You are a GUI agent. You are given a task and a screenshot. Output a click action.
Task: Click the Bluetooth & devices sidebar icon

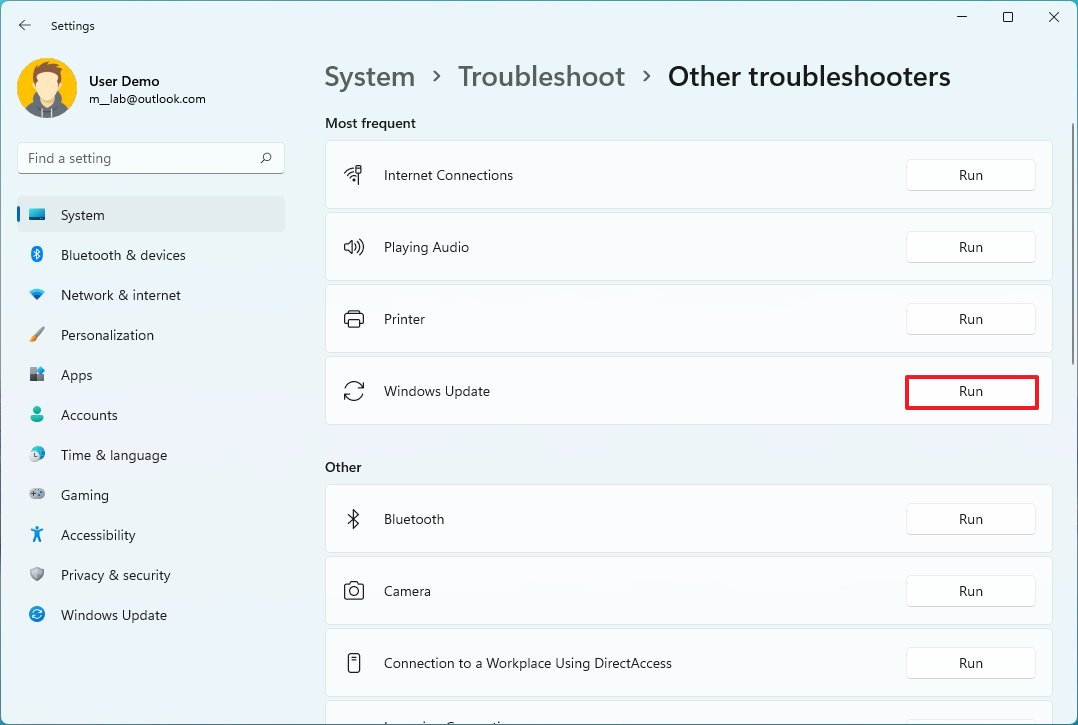[37, 255]
